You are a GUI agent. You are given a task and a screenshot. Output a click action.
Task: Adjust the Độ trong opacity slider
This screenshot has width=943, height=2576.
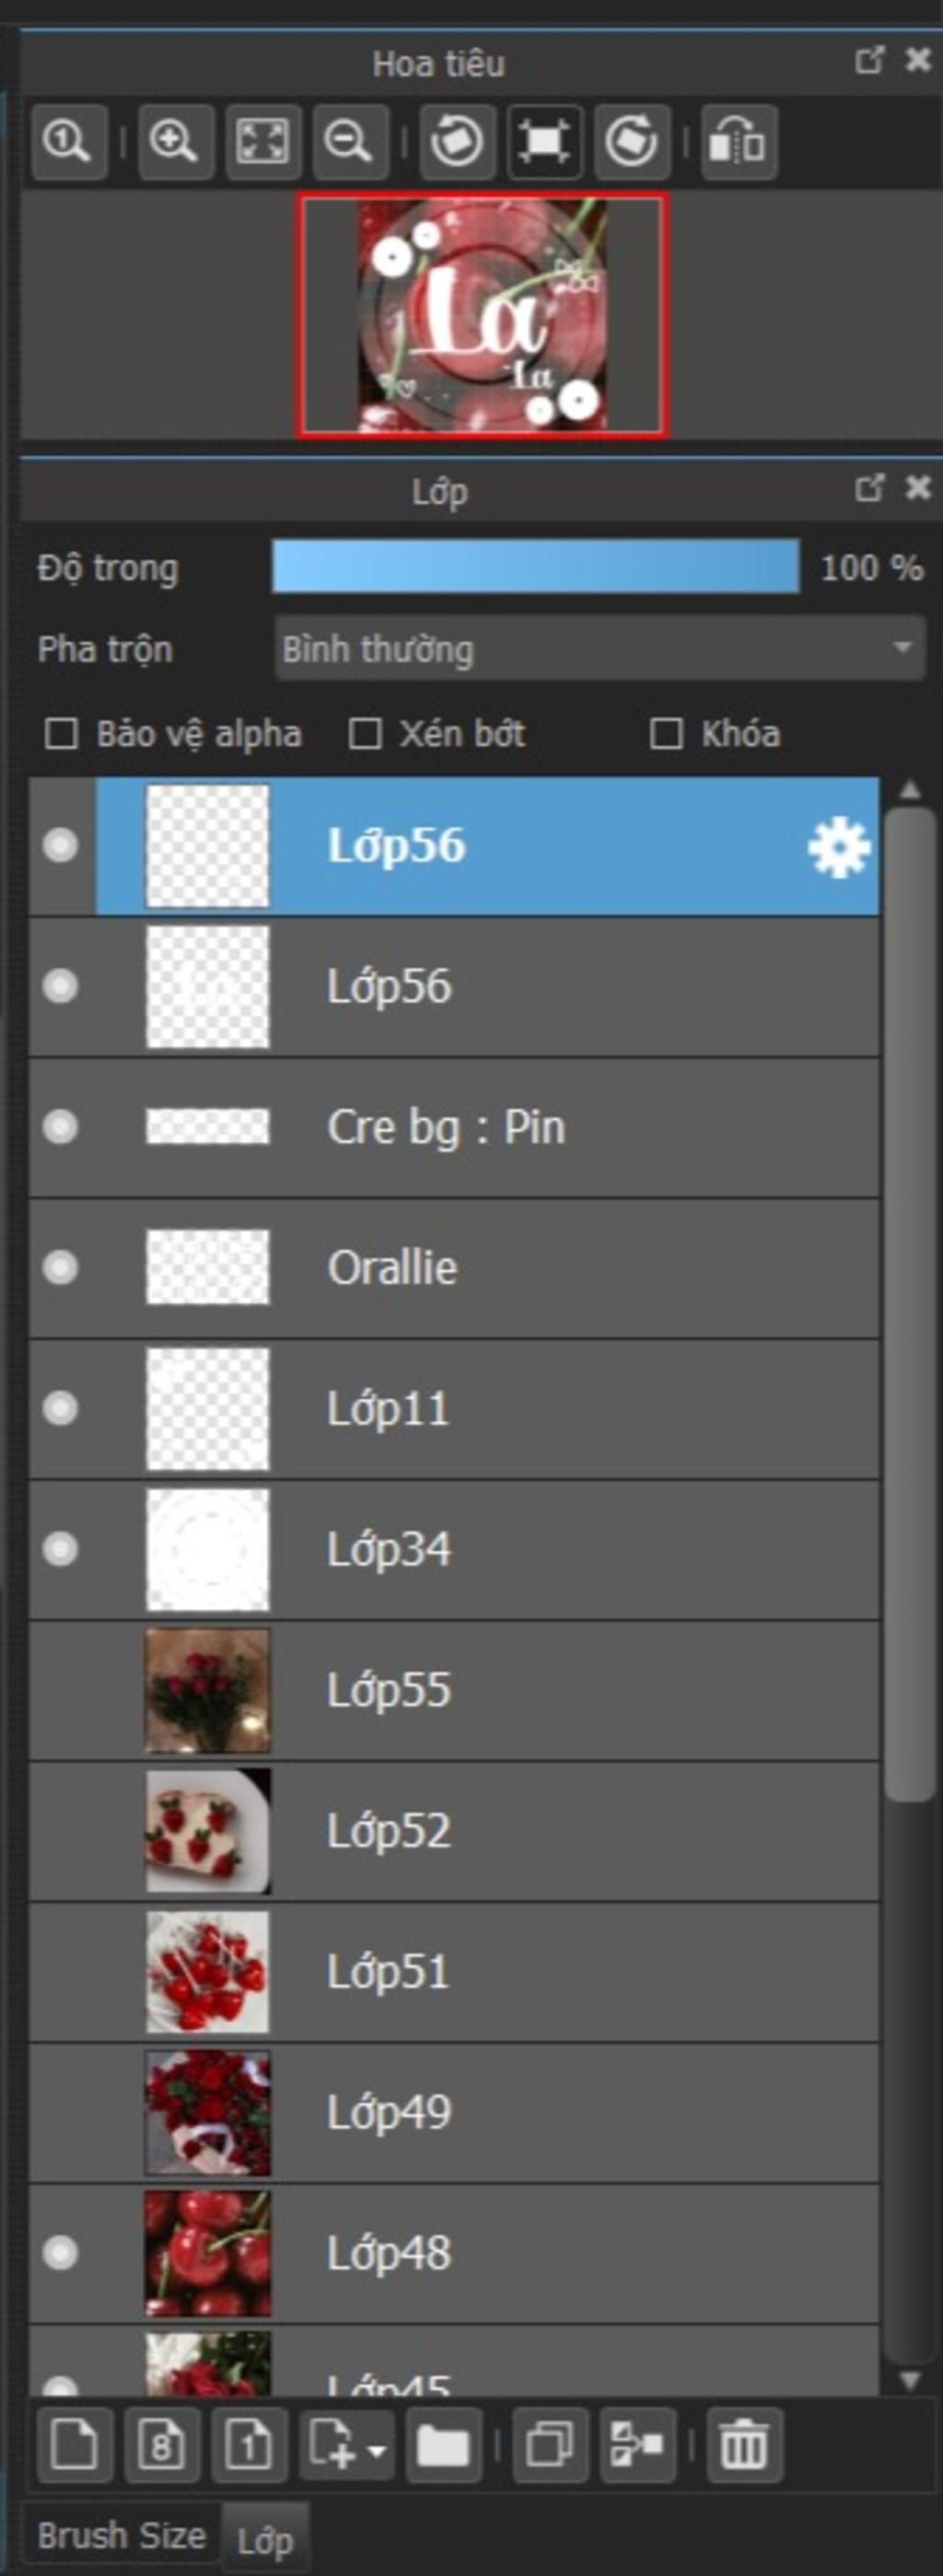tap(536, 567)
